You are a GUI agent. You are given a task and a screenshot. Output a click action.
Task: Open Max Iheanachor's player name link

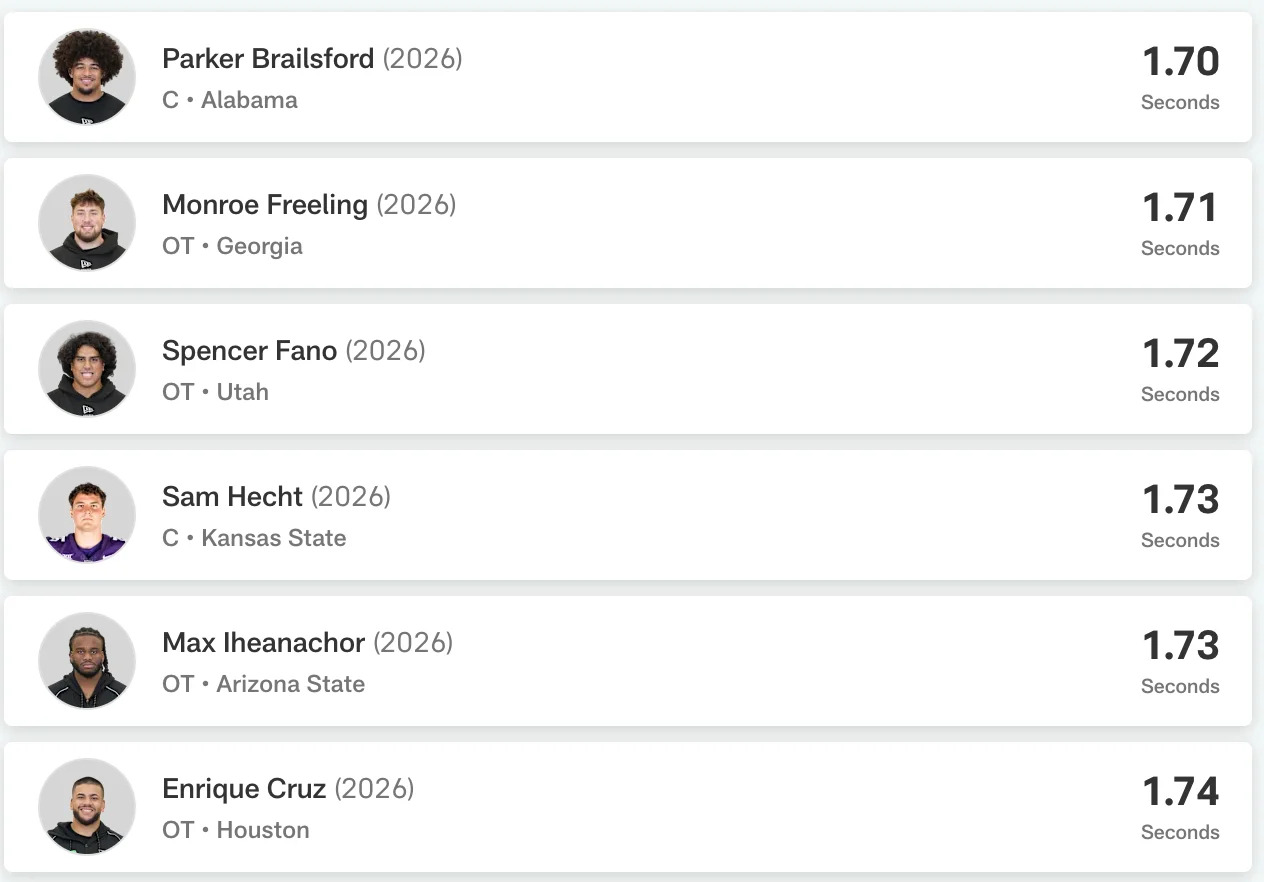(x=263, y=643)
